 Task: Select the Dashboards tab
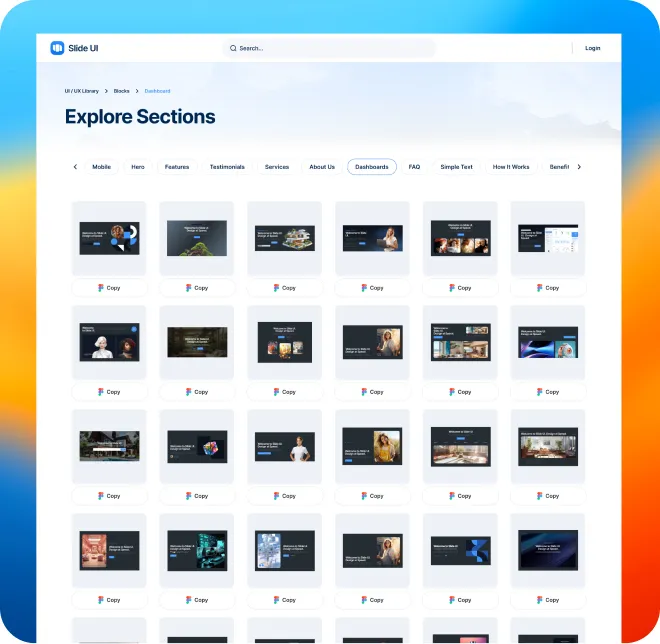372,167
